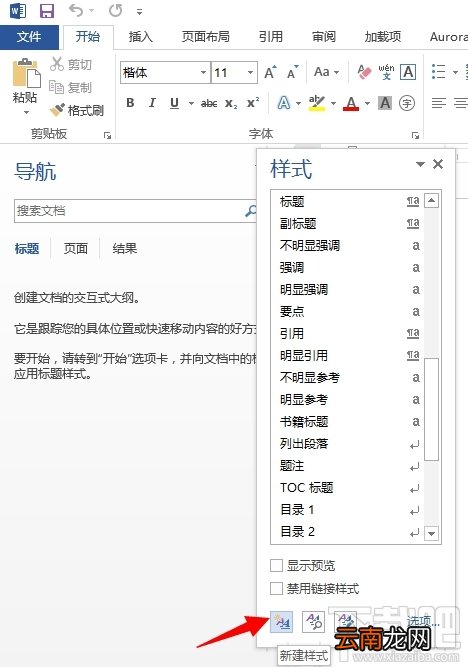
Task: Click the Enclose Characters (字) icon
Action: tap(407, 103)
